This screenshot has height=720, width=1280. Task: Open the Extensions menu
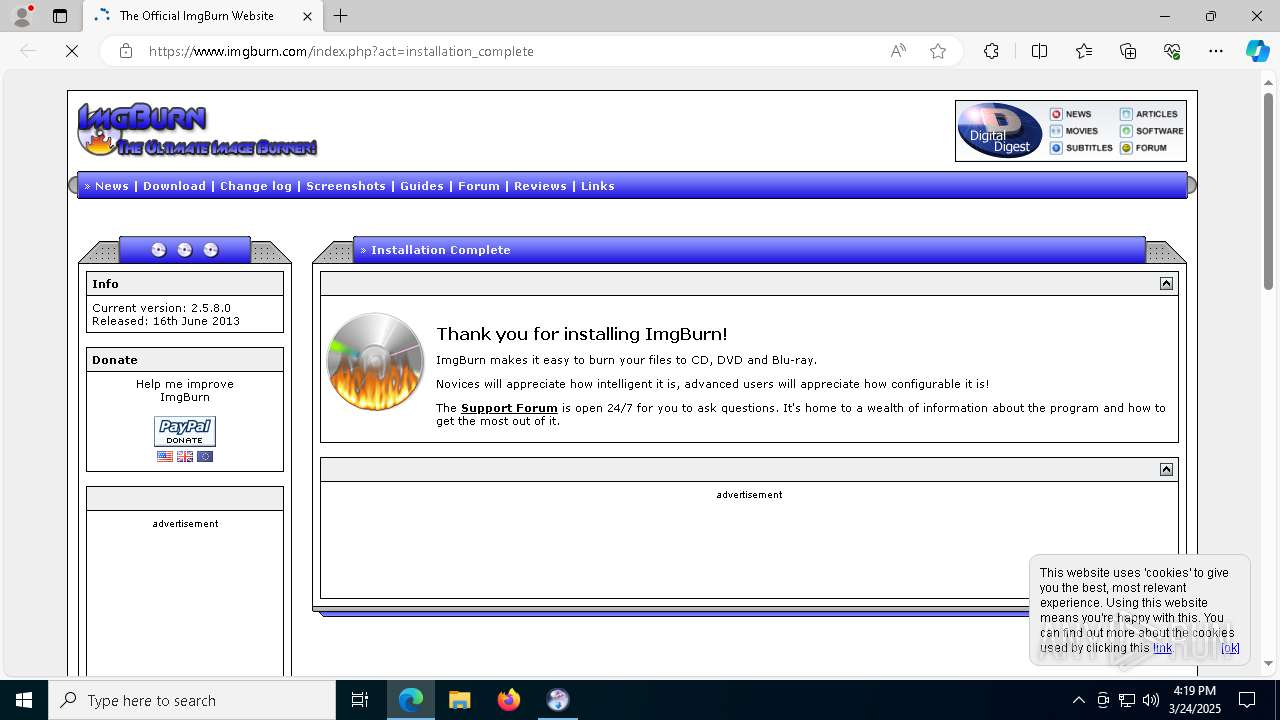(x=991, y=51)
